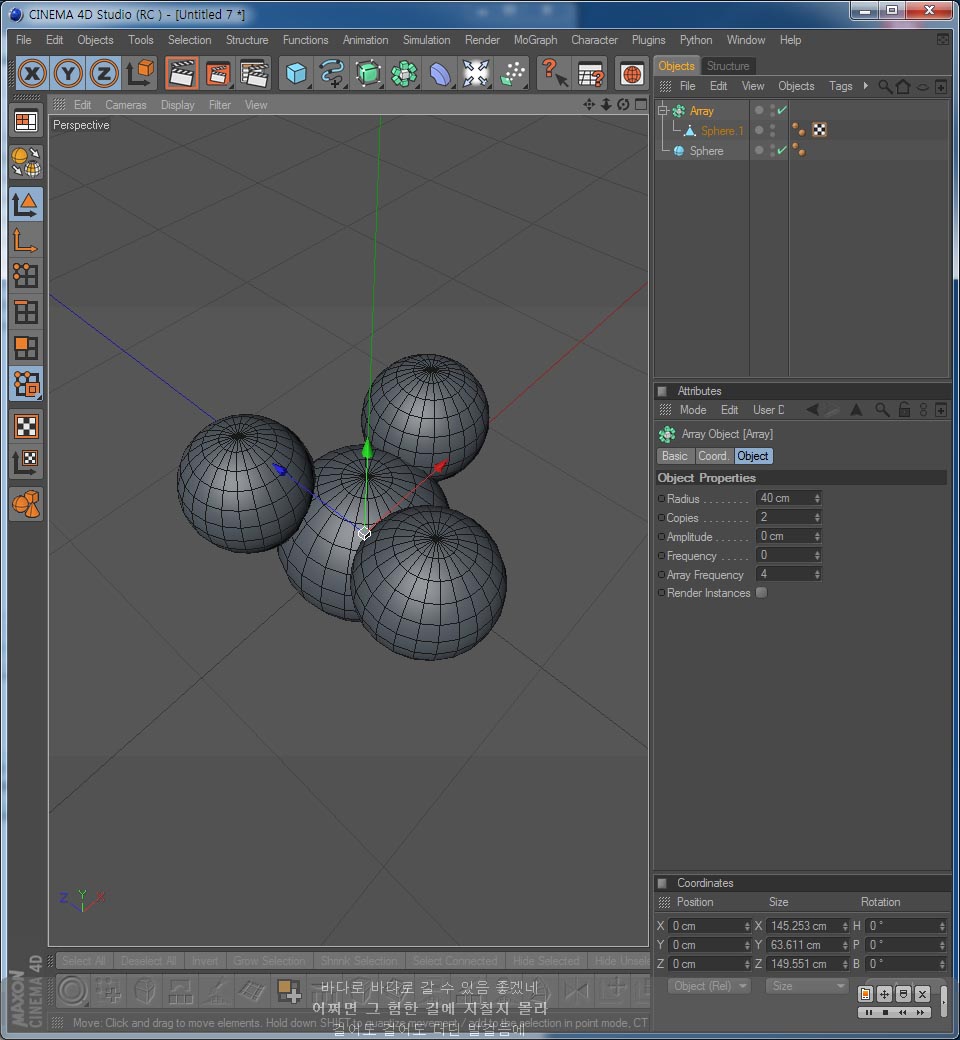
Task: Click attribute manager up arrow
Action: point(857,410)
